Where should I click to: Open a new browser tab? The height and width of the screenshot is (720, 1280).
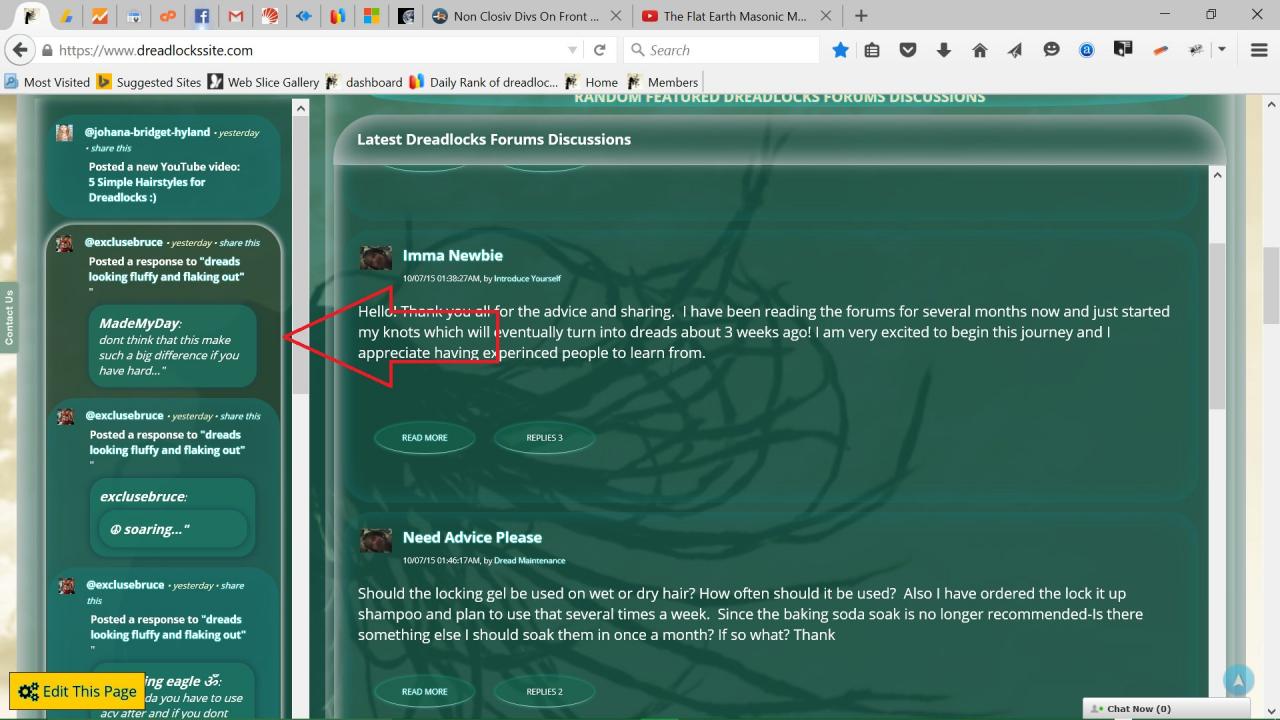click(x=861, y=16)
